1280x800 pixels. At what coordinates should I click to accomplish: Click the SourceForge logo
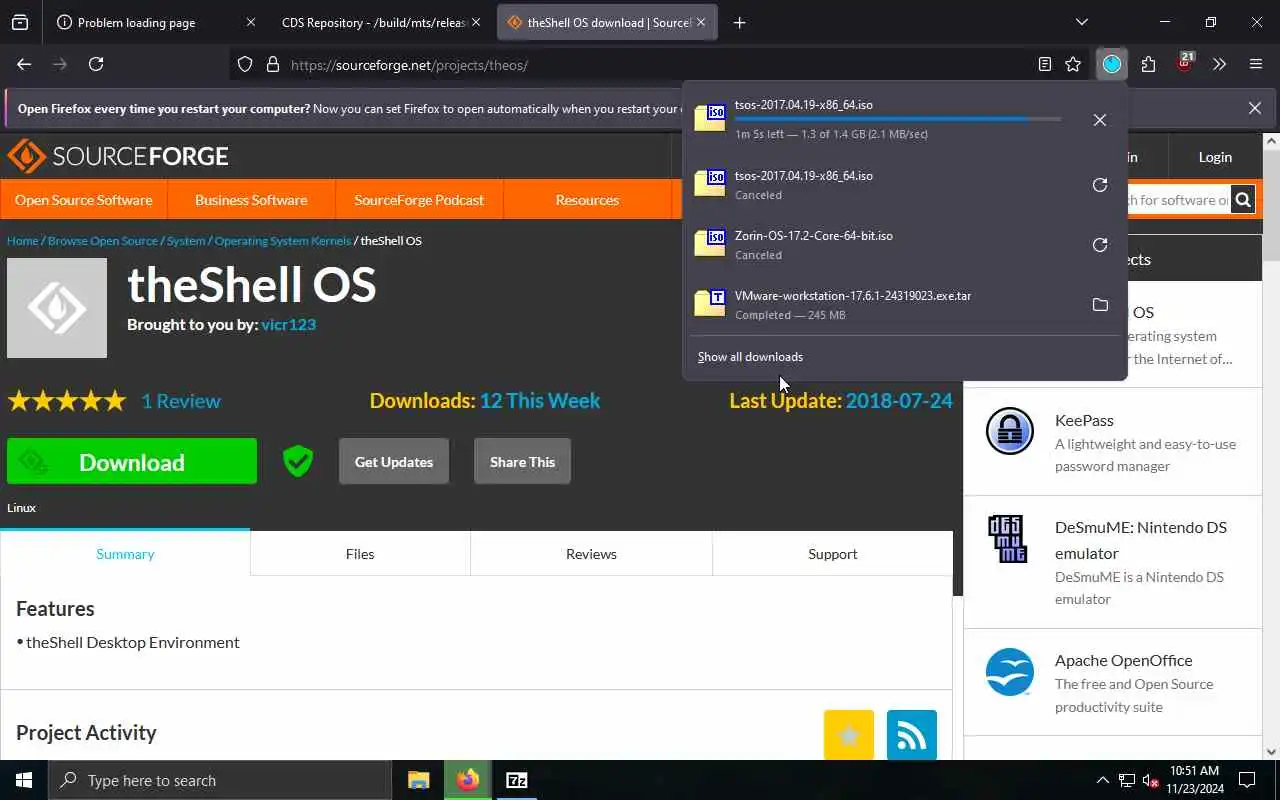point(118,156)
